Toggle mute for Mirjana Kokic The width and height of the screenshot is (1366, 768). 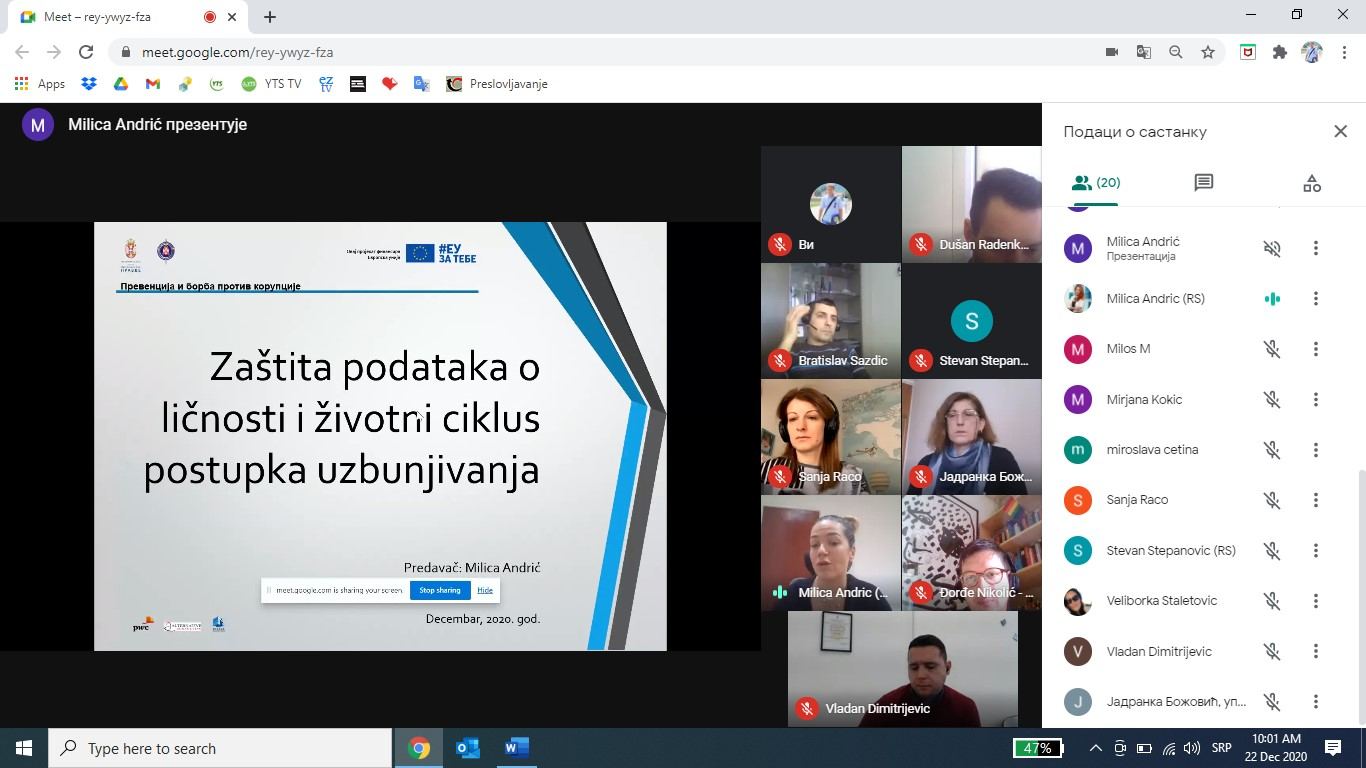point(1272,399)
